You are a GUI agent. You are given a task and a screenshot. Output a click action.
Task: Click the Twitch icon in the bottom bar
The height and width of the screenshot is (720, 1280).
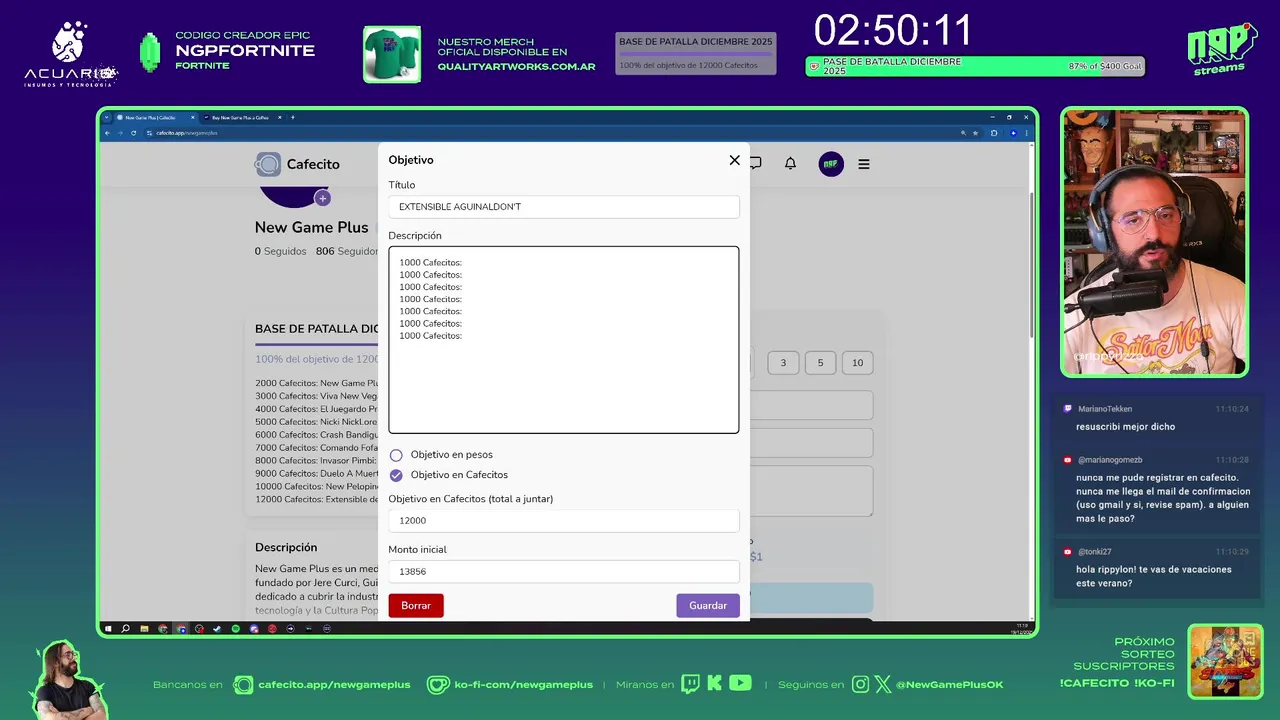pos(690,684)
